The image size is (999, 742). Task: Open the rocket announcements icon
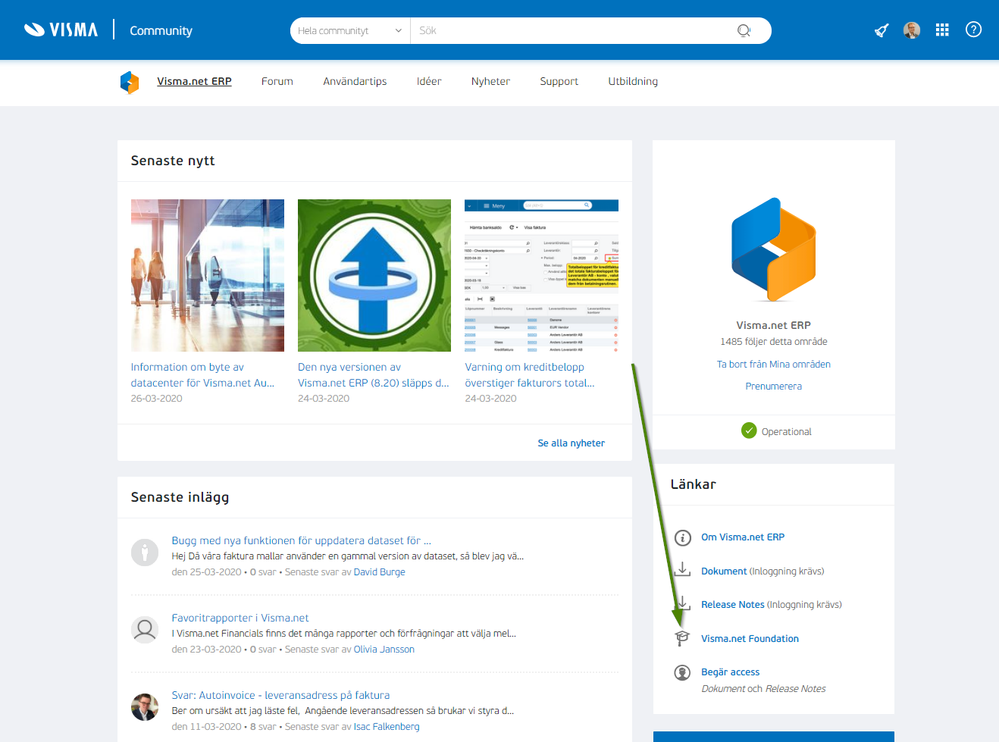(x=881, y=30)
